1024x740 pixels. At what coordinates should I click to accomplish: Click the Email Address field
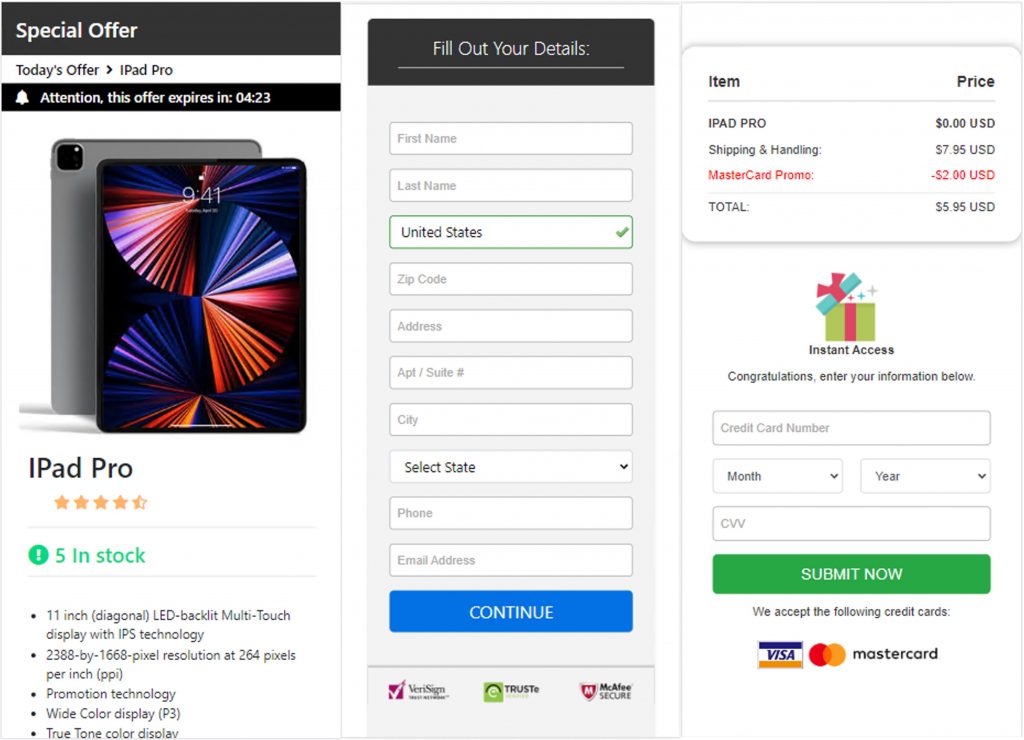[511, 560]
